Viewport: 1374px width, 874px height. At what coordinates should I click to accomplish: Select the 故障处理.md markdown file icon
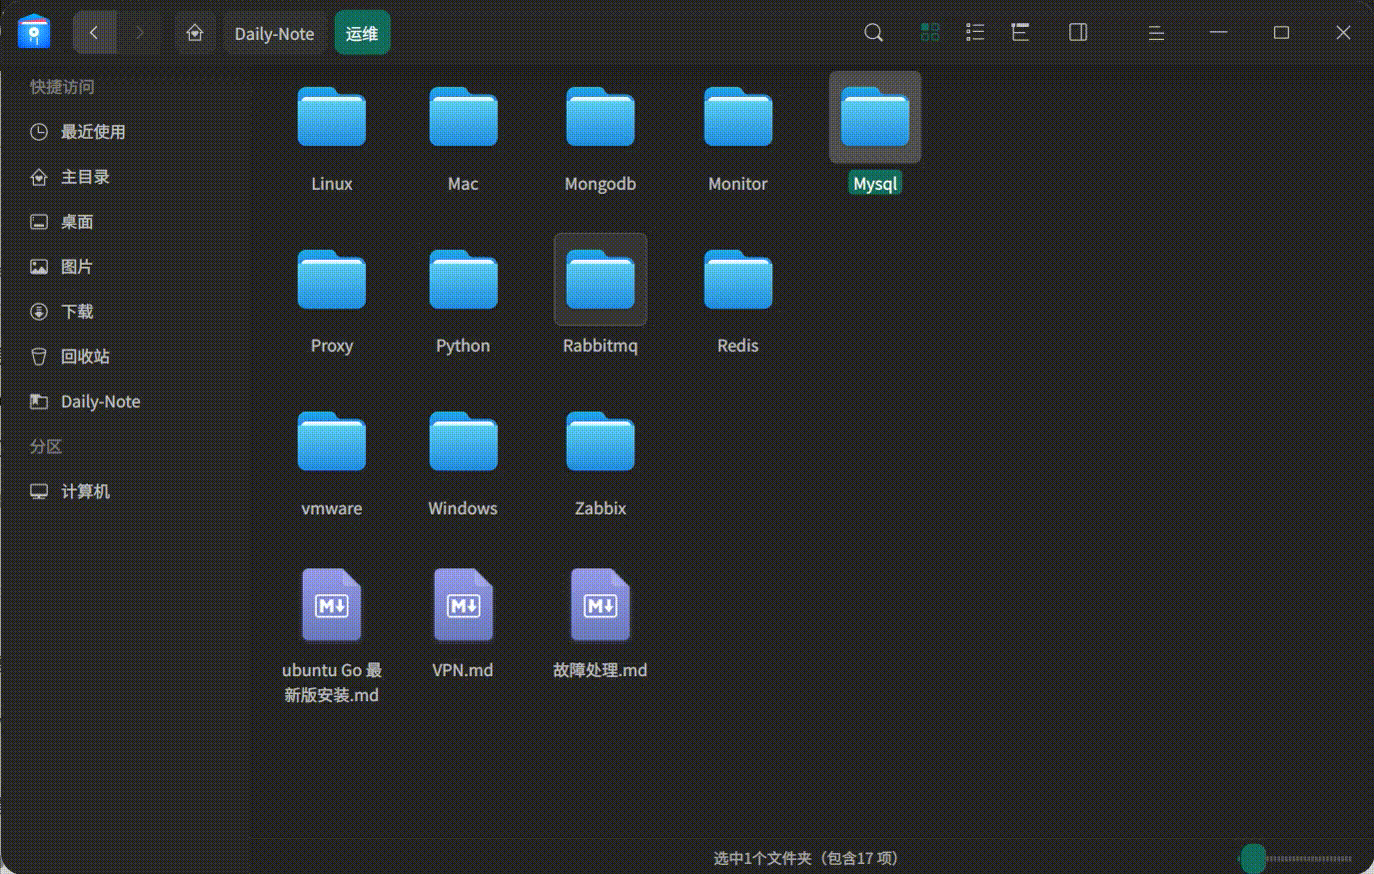(600, 605)
